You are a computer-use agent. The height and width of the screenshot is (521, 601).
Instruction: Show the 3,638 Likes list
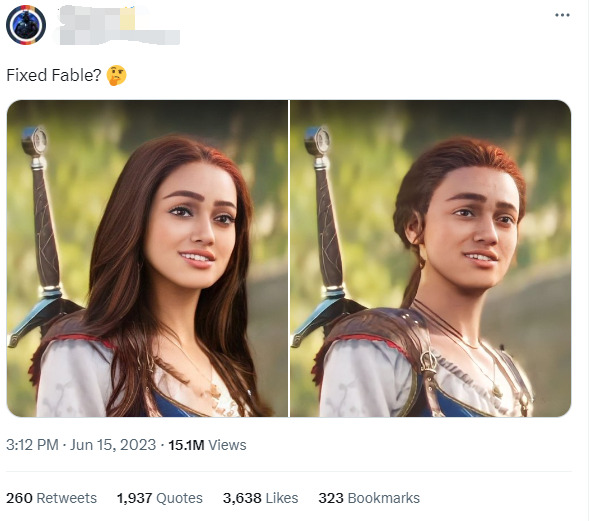point(260,498)
